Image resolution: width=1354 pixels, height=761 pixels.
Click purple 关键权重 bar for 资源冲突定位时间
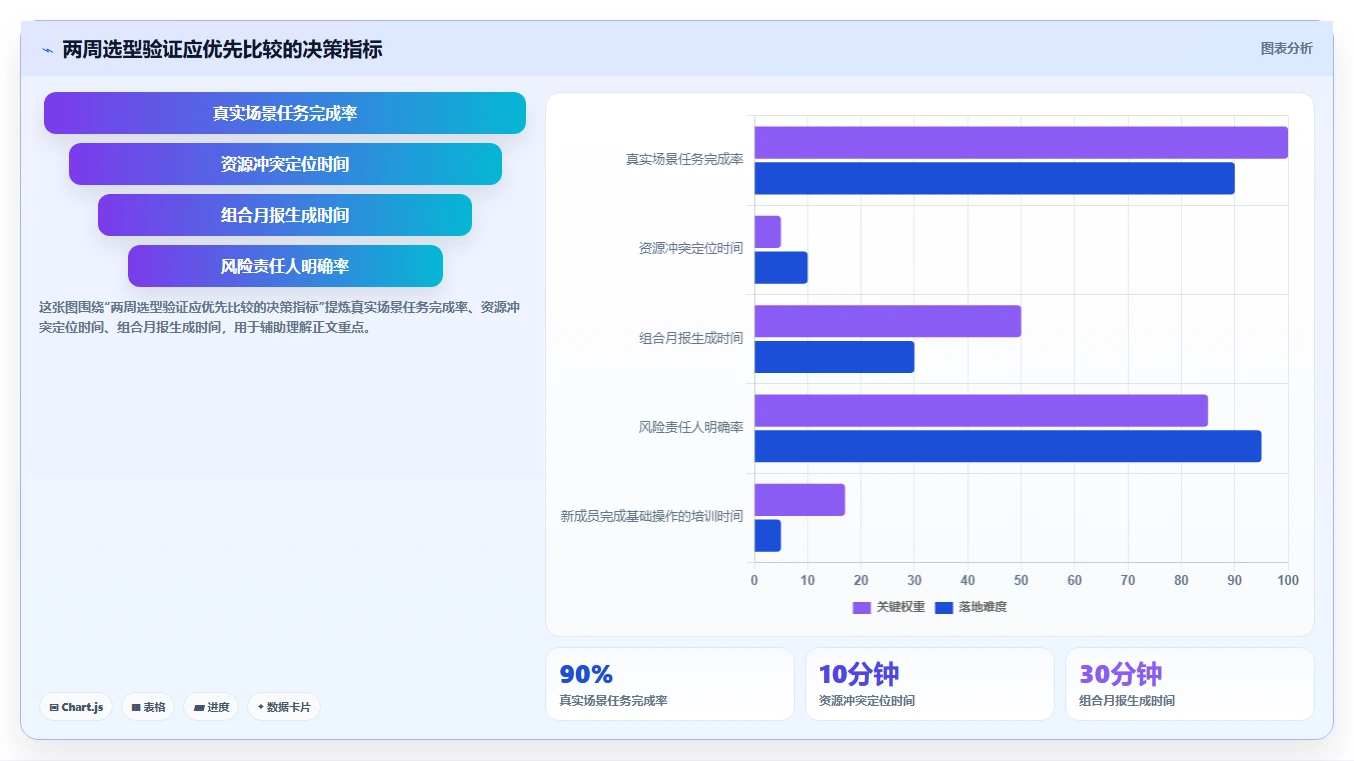(767, 232)
